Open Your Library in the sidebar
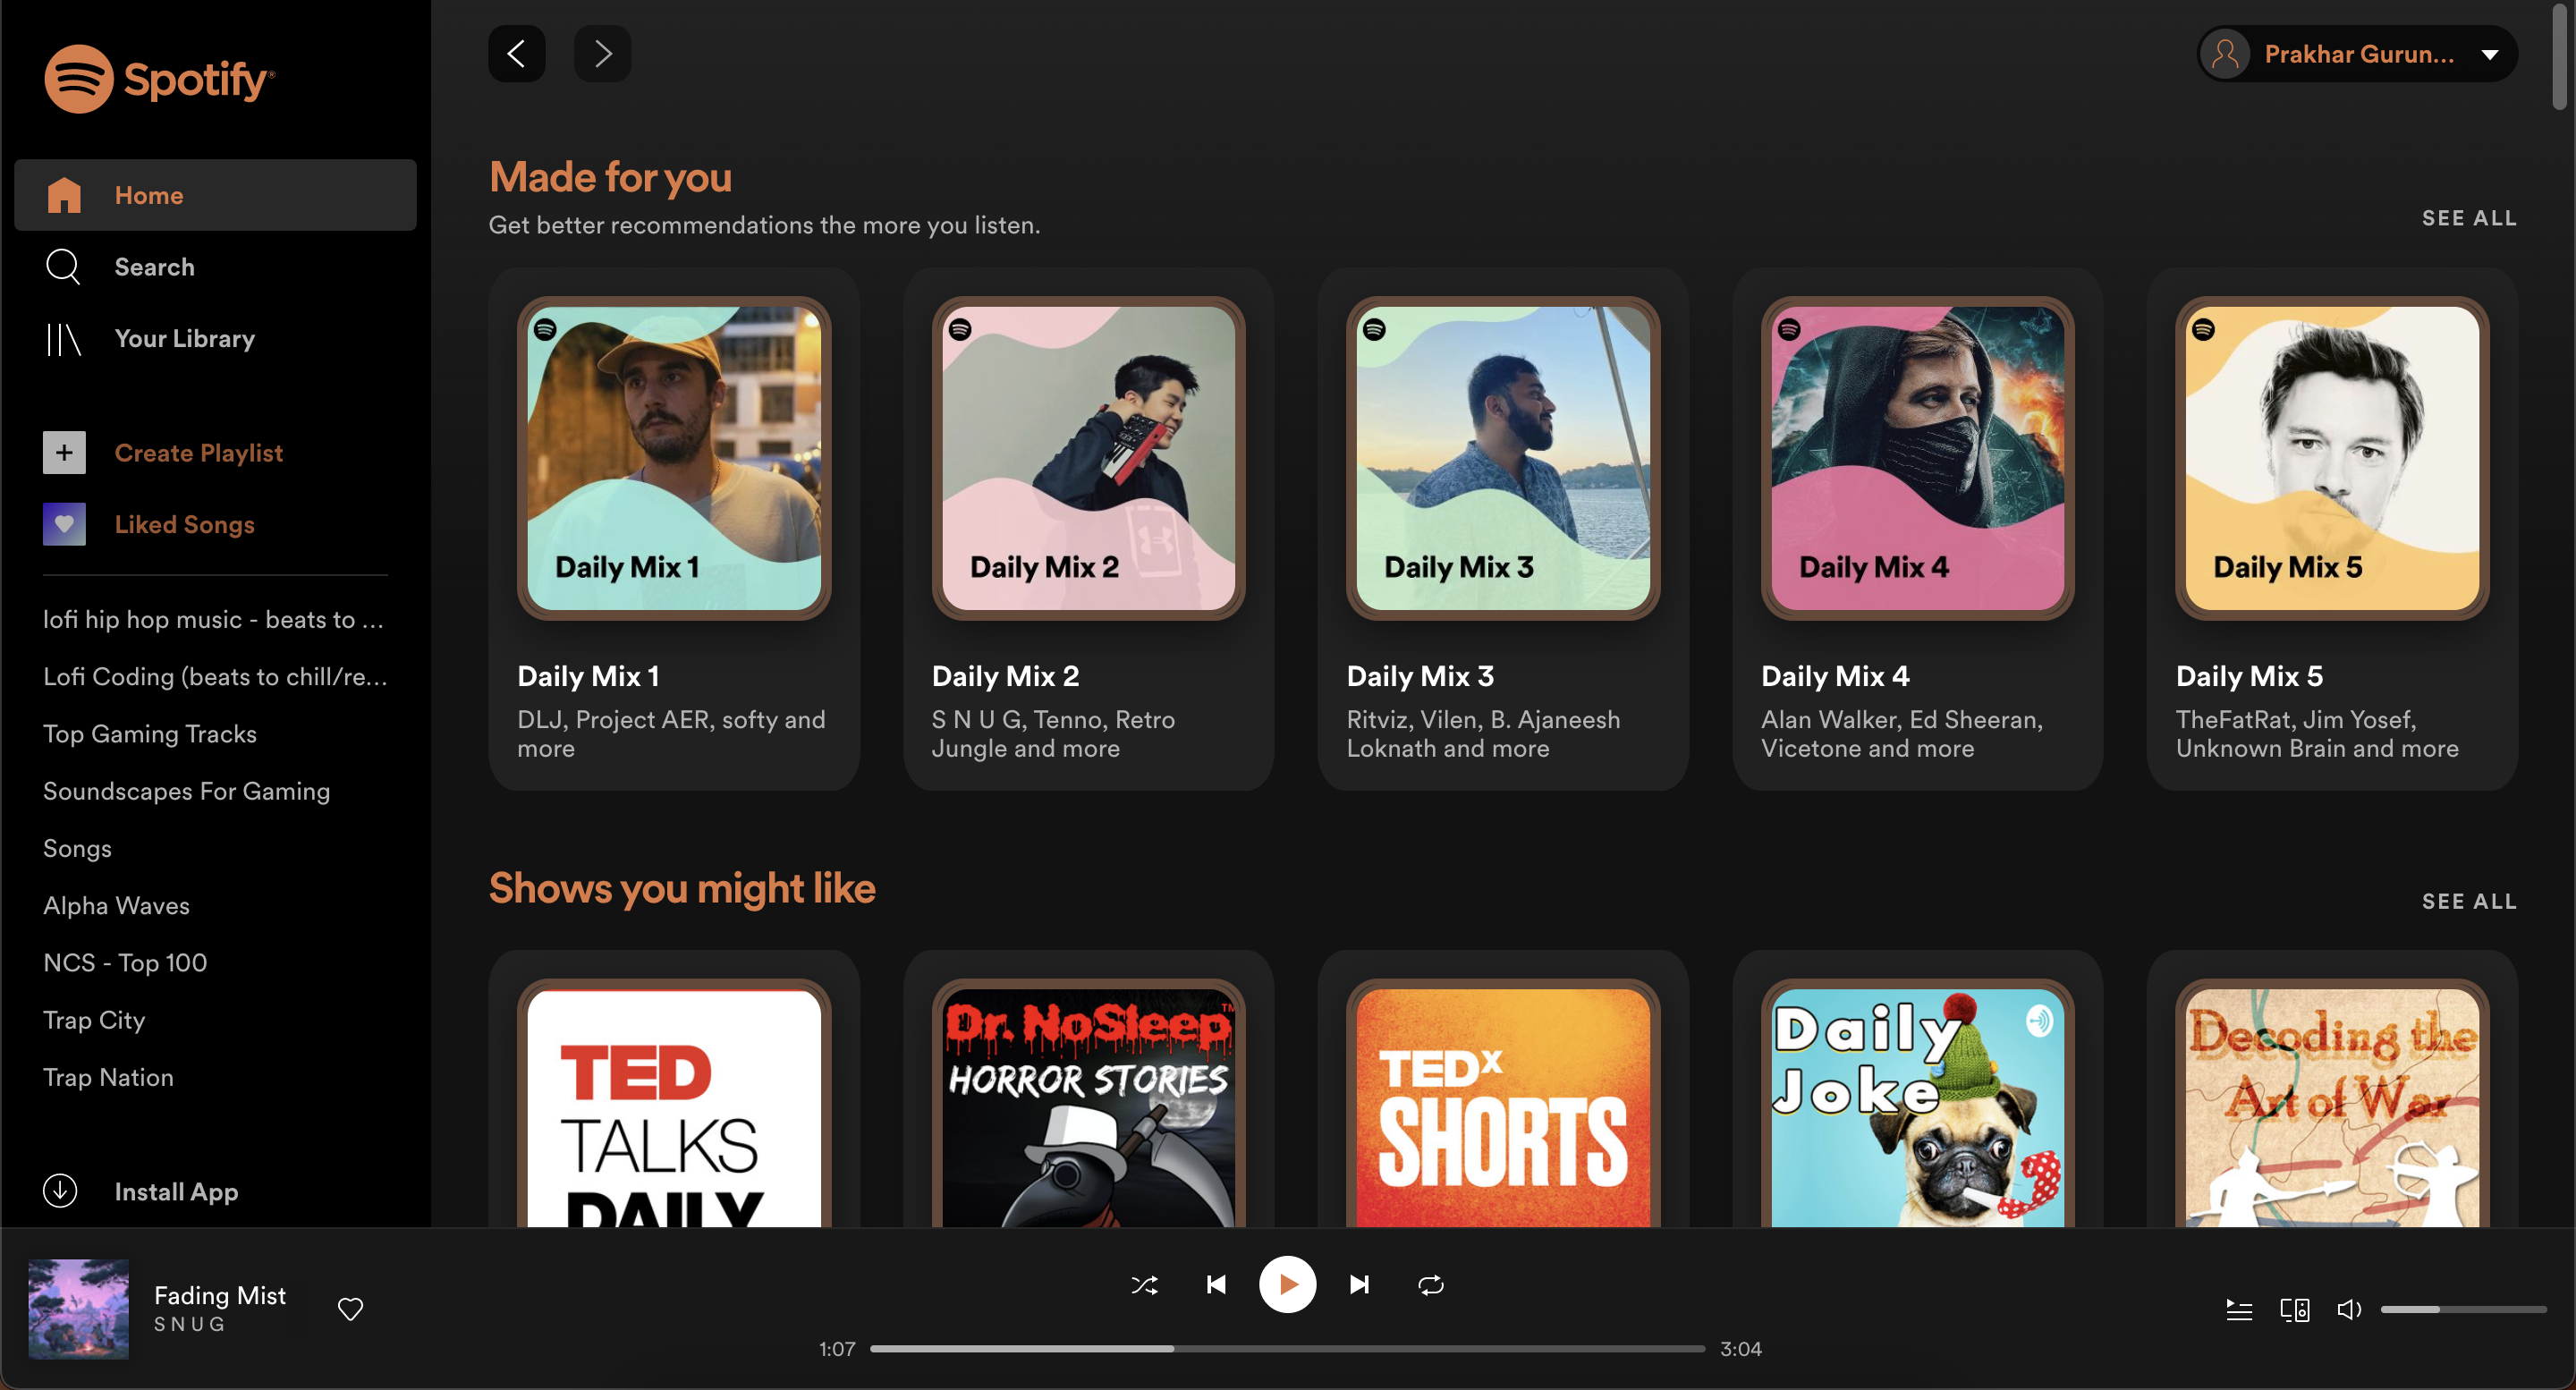Image resolution: width=2576 pixels, height=1390 pixels. tap(184, 339)
